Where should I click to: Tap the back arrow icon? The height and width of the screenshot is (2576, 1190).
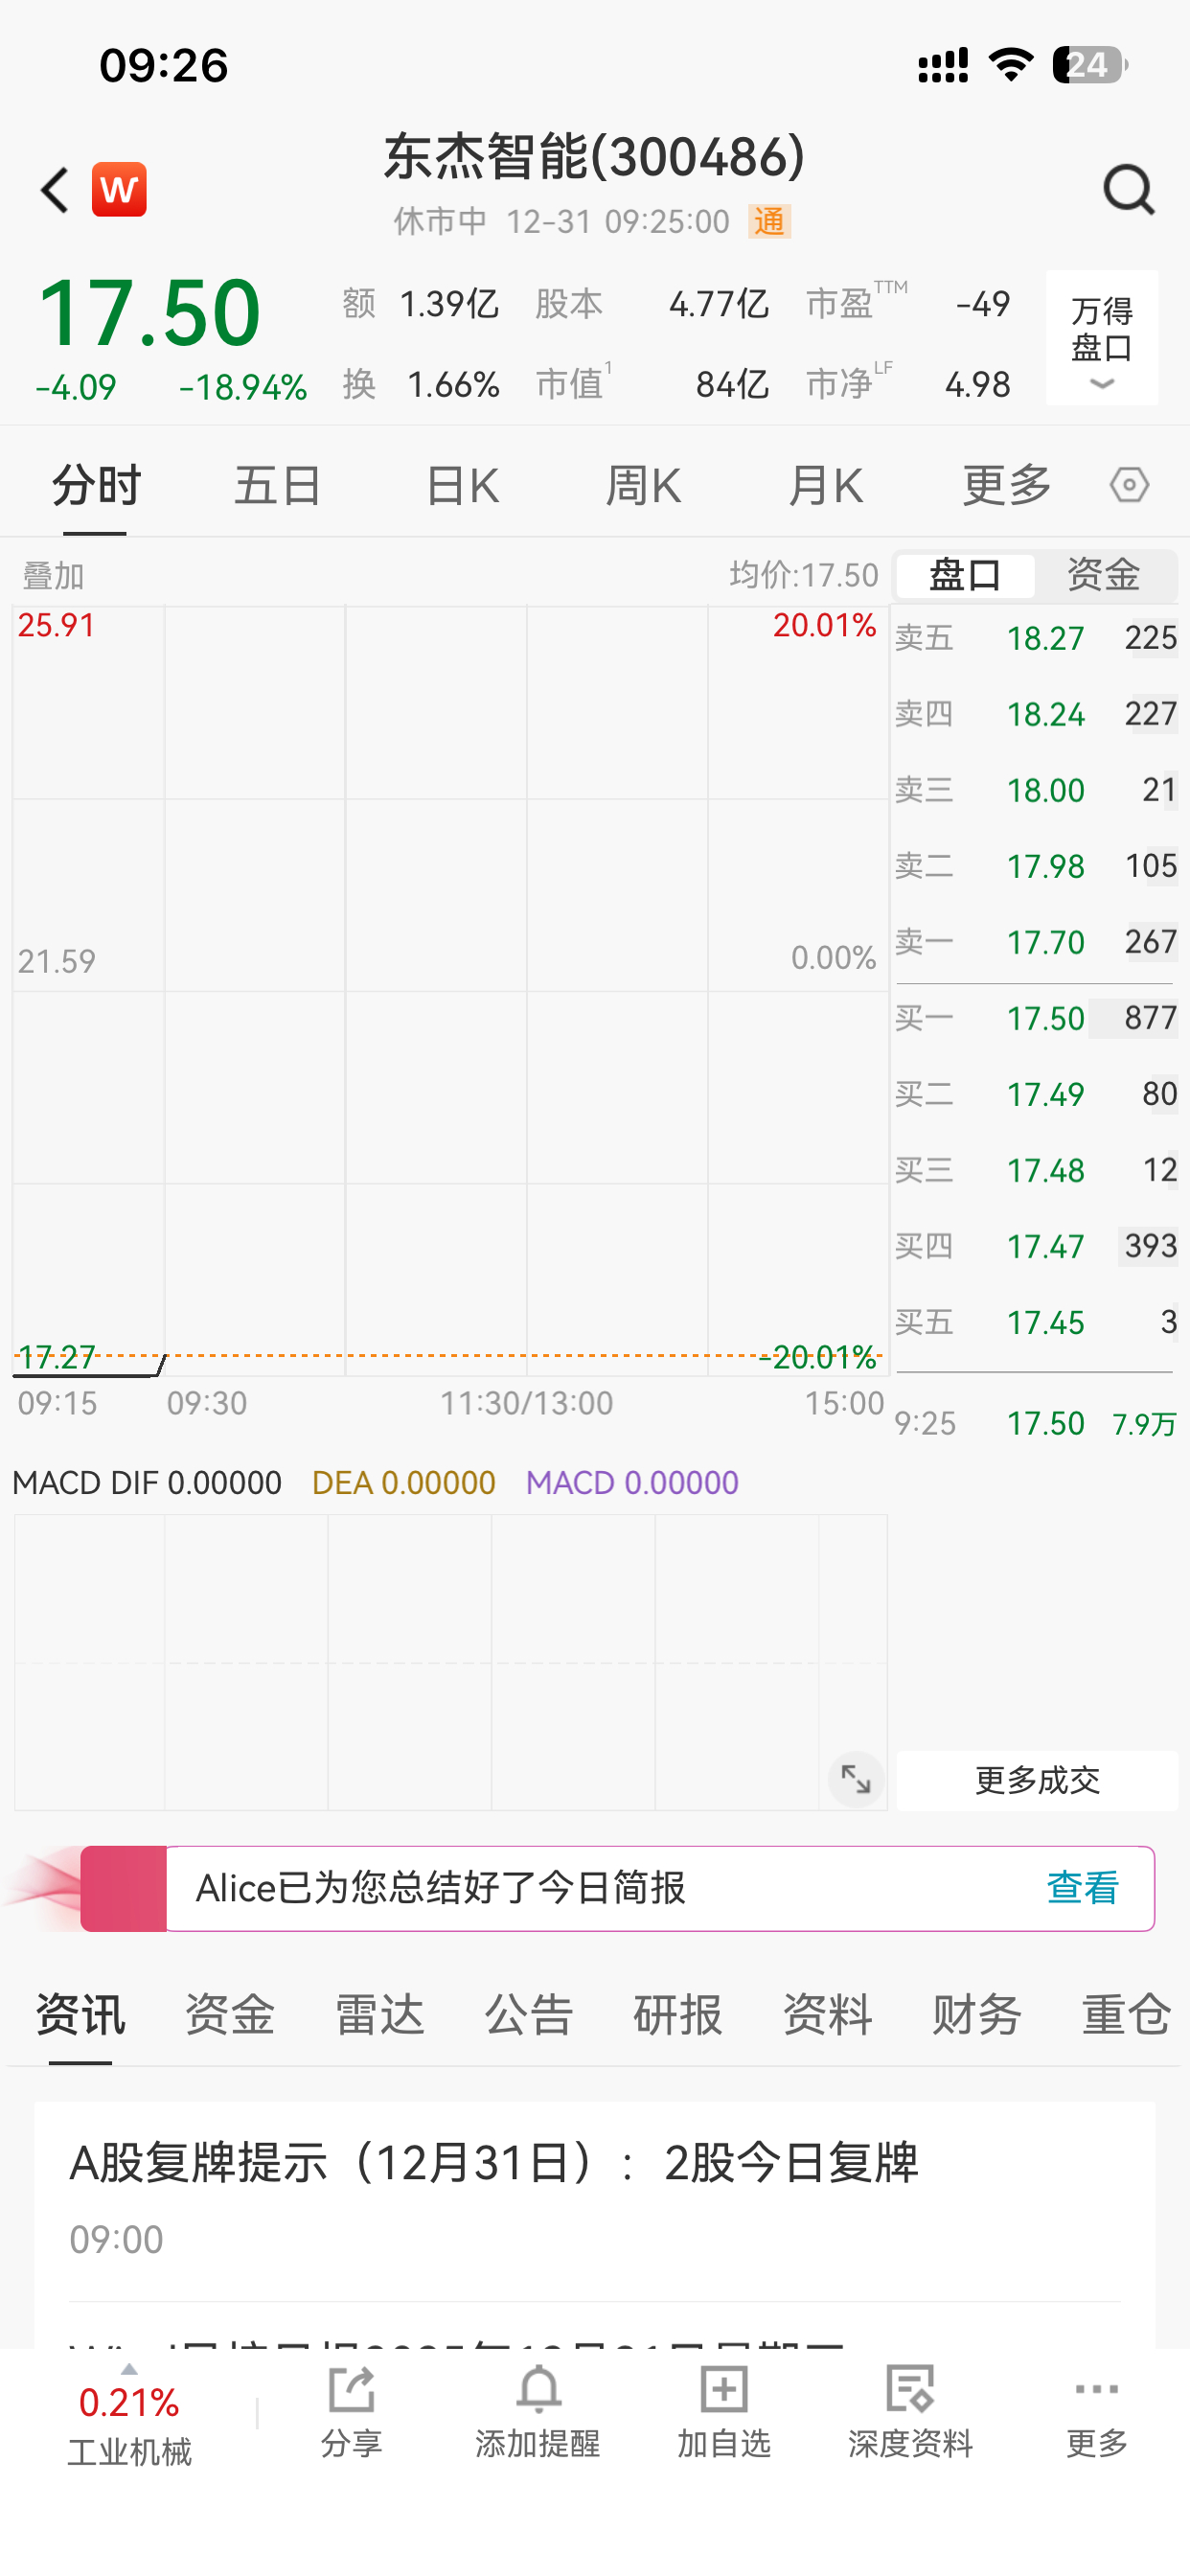(55, 190)
